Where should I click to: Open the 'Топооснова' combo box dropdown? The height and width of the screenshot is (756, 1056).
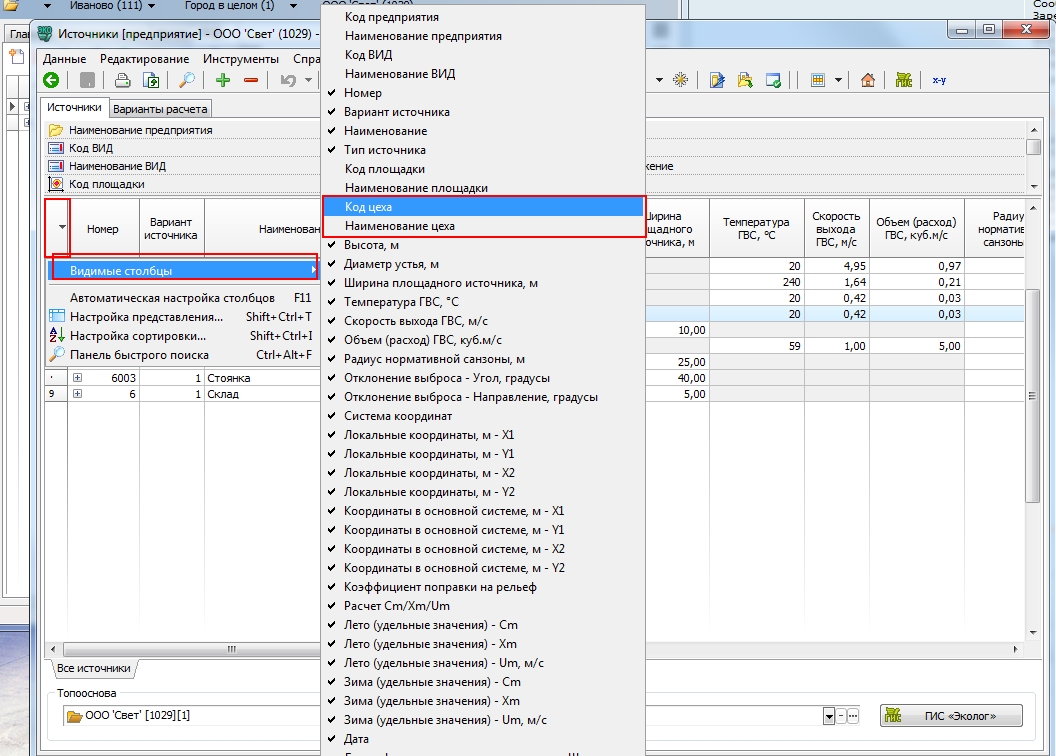point(828,716)
